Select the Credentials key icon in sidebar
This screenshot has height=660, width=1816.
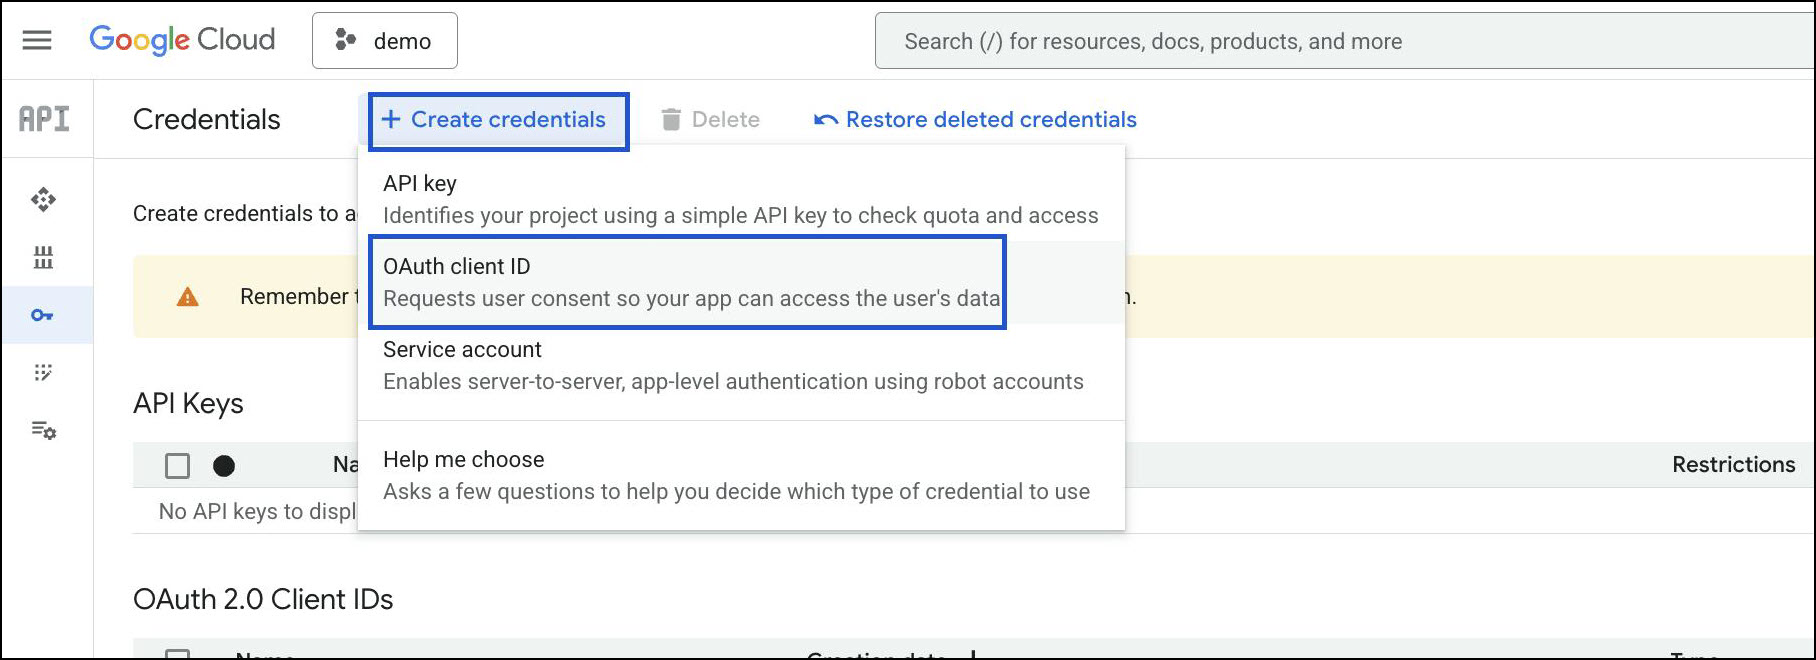(42, 315)
